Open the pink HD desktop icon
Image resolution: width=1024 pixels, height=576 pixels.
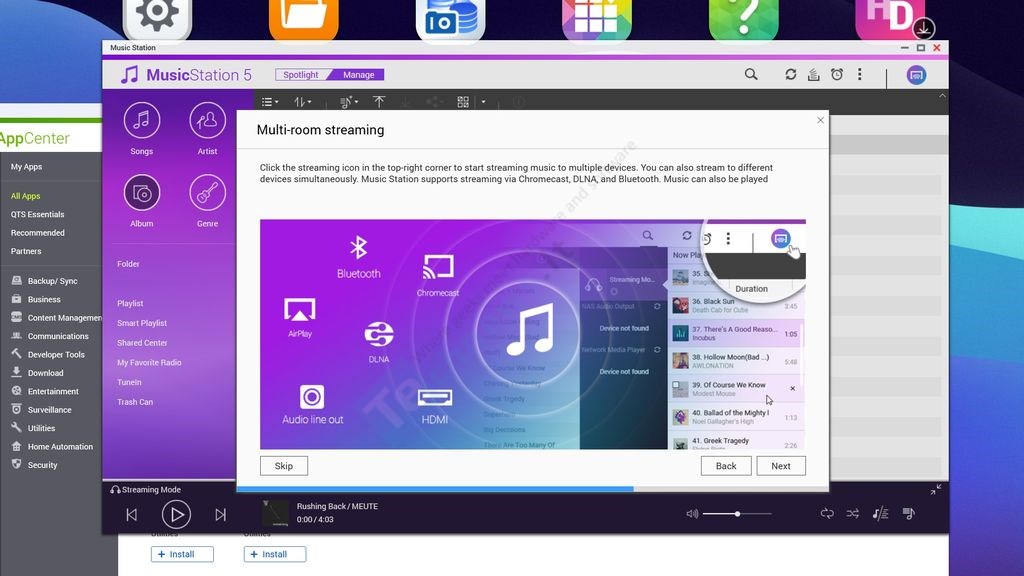point(890,20)
